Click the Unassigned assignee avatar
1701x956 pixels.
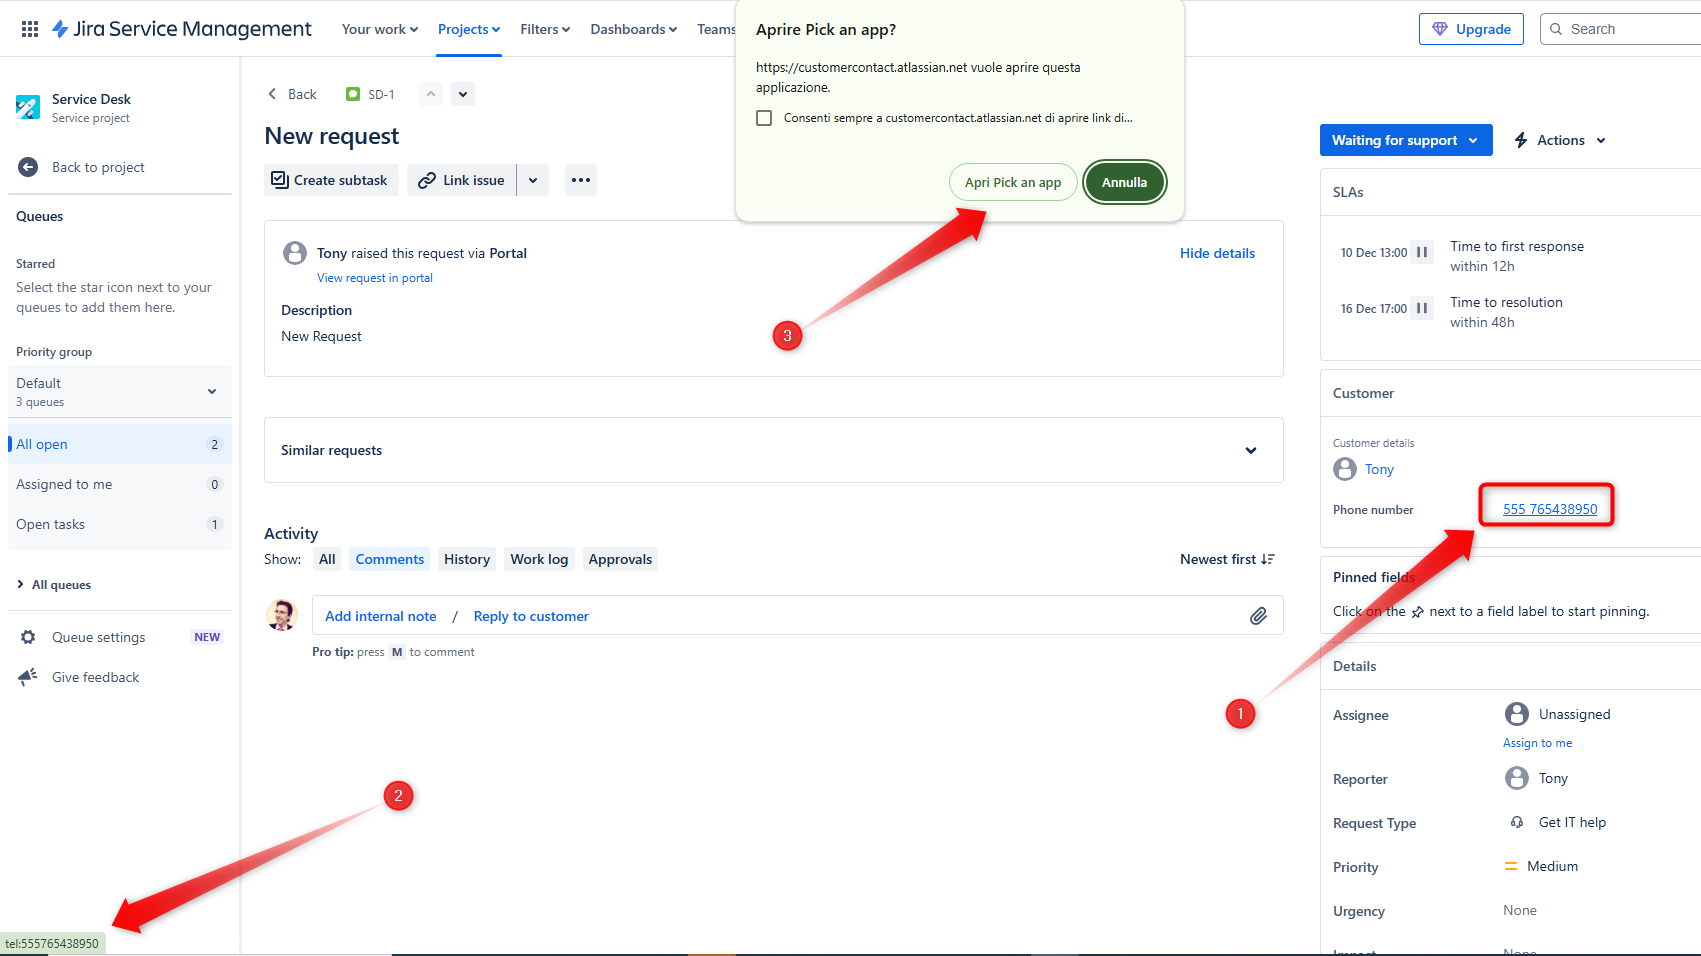point(1517,714)
